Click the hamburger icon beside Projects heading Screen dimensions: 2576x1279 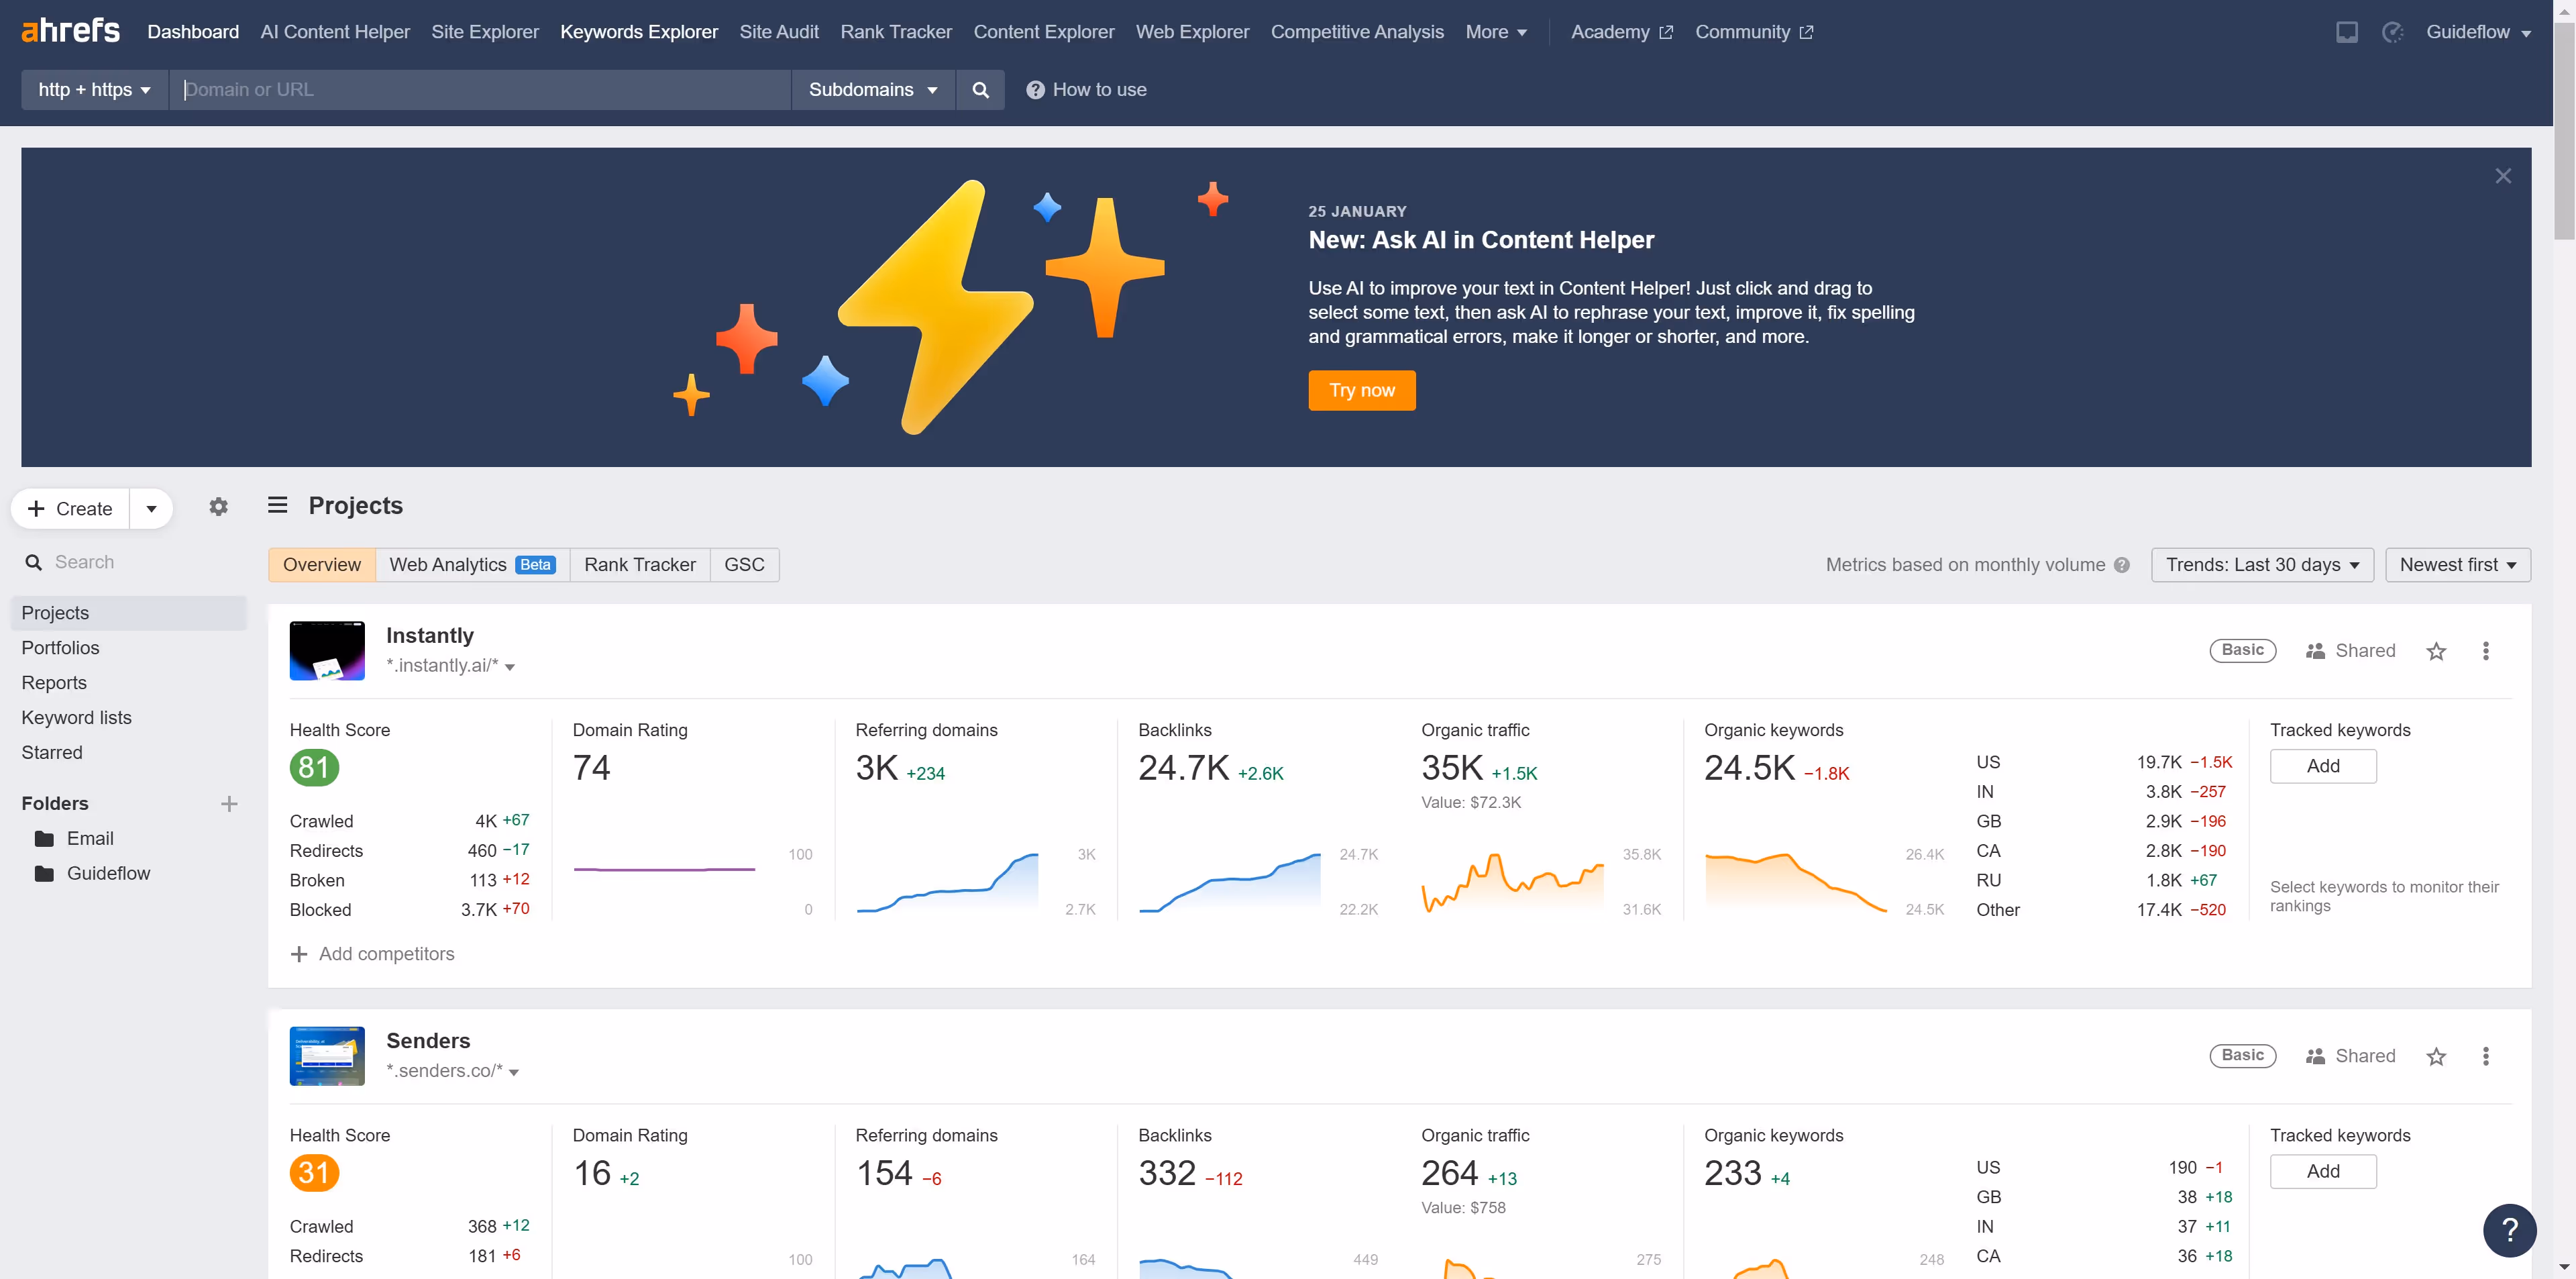click(x=277, y=505)
